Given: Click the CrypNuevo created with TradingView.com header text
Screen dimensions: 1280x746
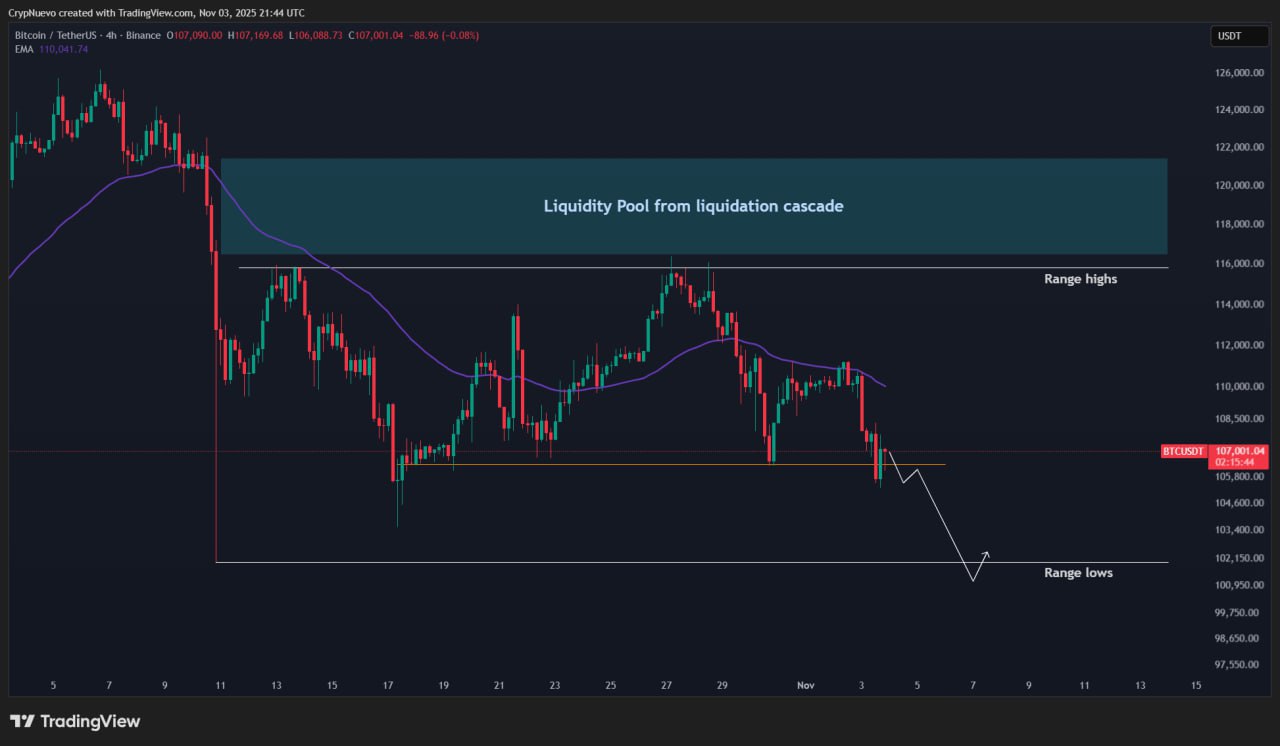Looking at the screenshot, I should tap(157, 13).
